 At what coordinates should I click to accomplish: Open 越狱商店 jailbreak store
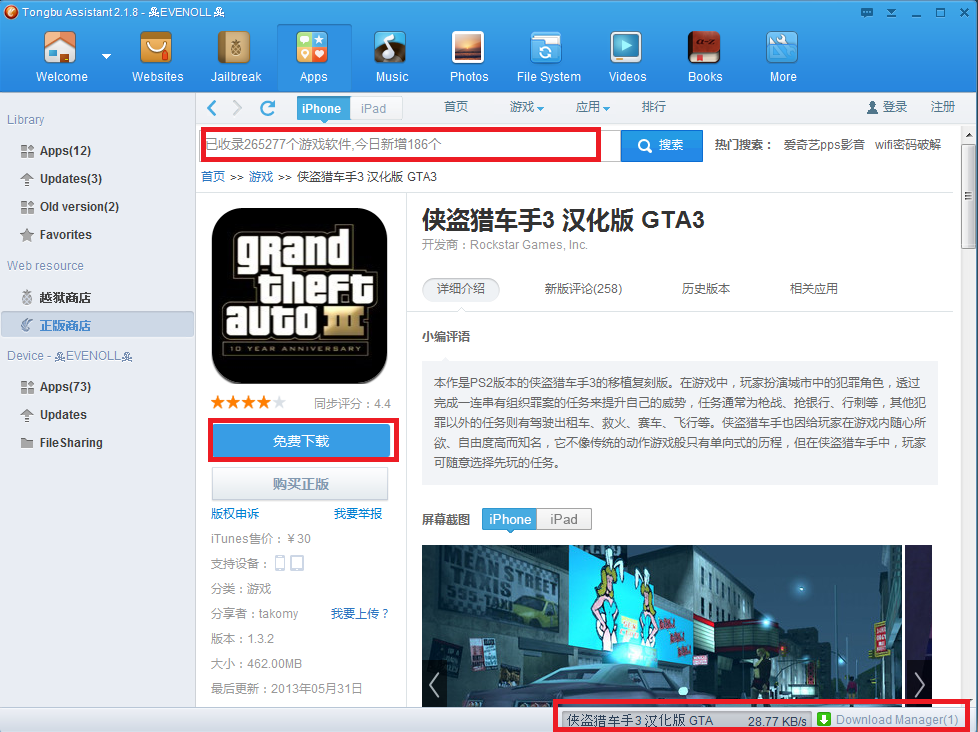65,298
